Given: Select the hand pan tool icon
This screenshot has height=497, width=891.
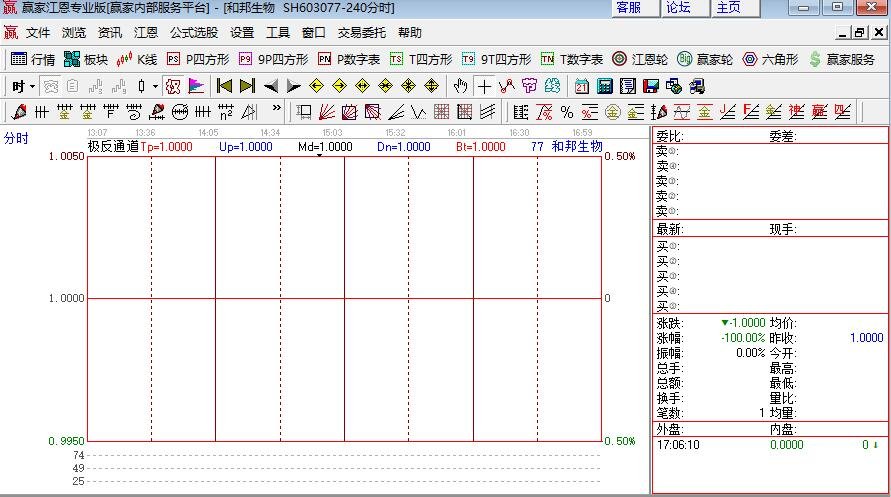Looking at the screenshot, I should click(x=460, y=86).
